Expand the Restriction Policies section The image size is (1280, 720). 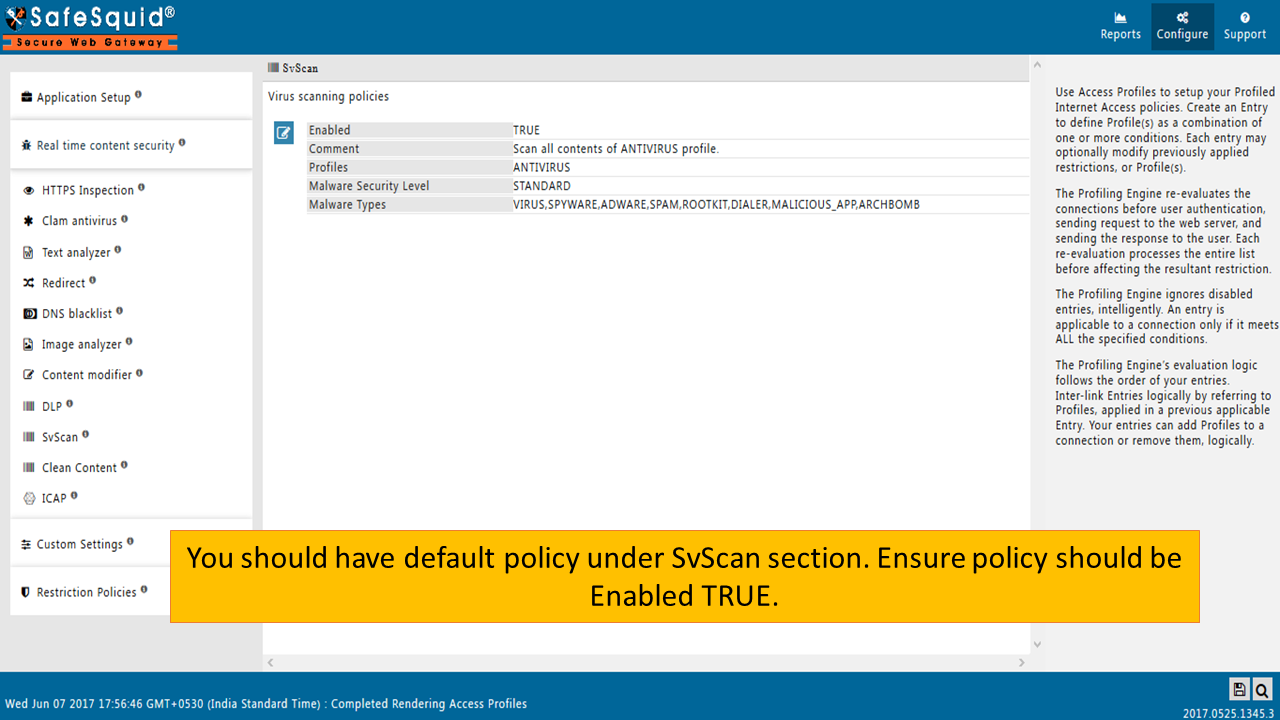point(86,592)
